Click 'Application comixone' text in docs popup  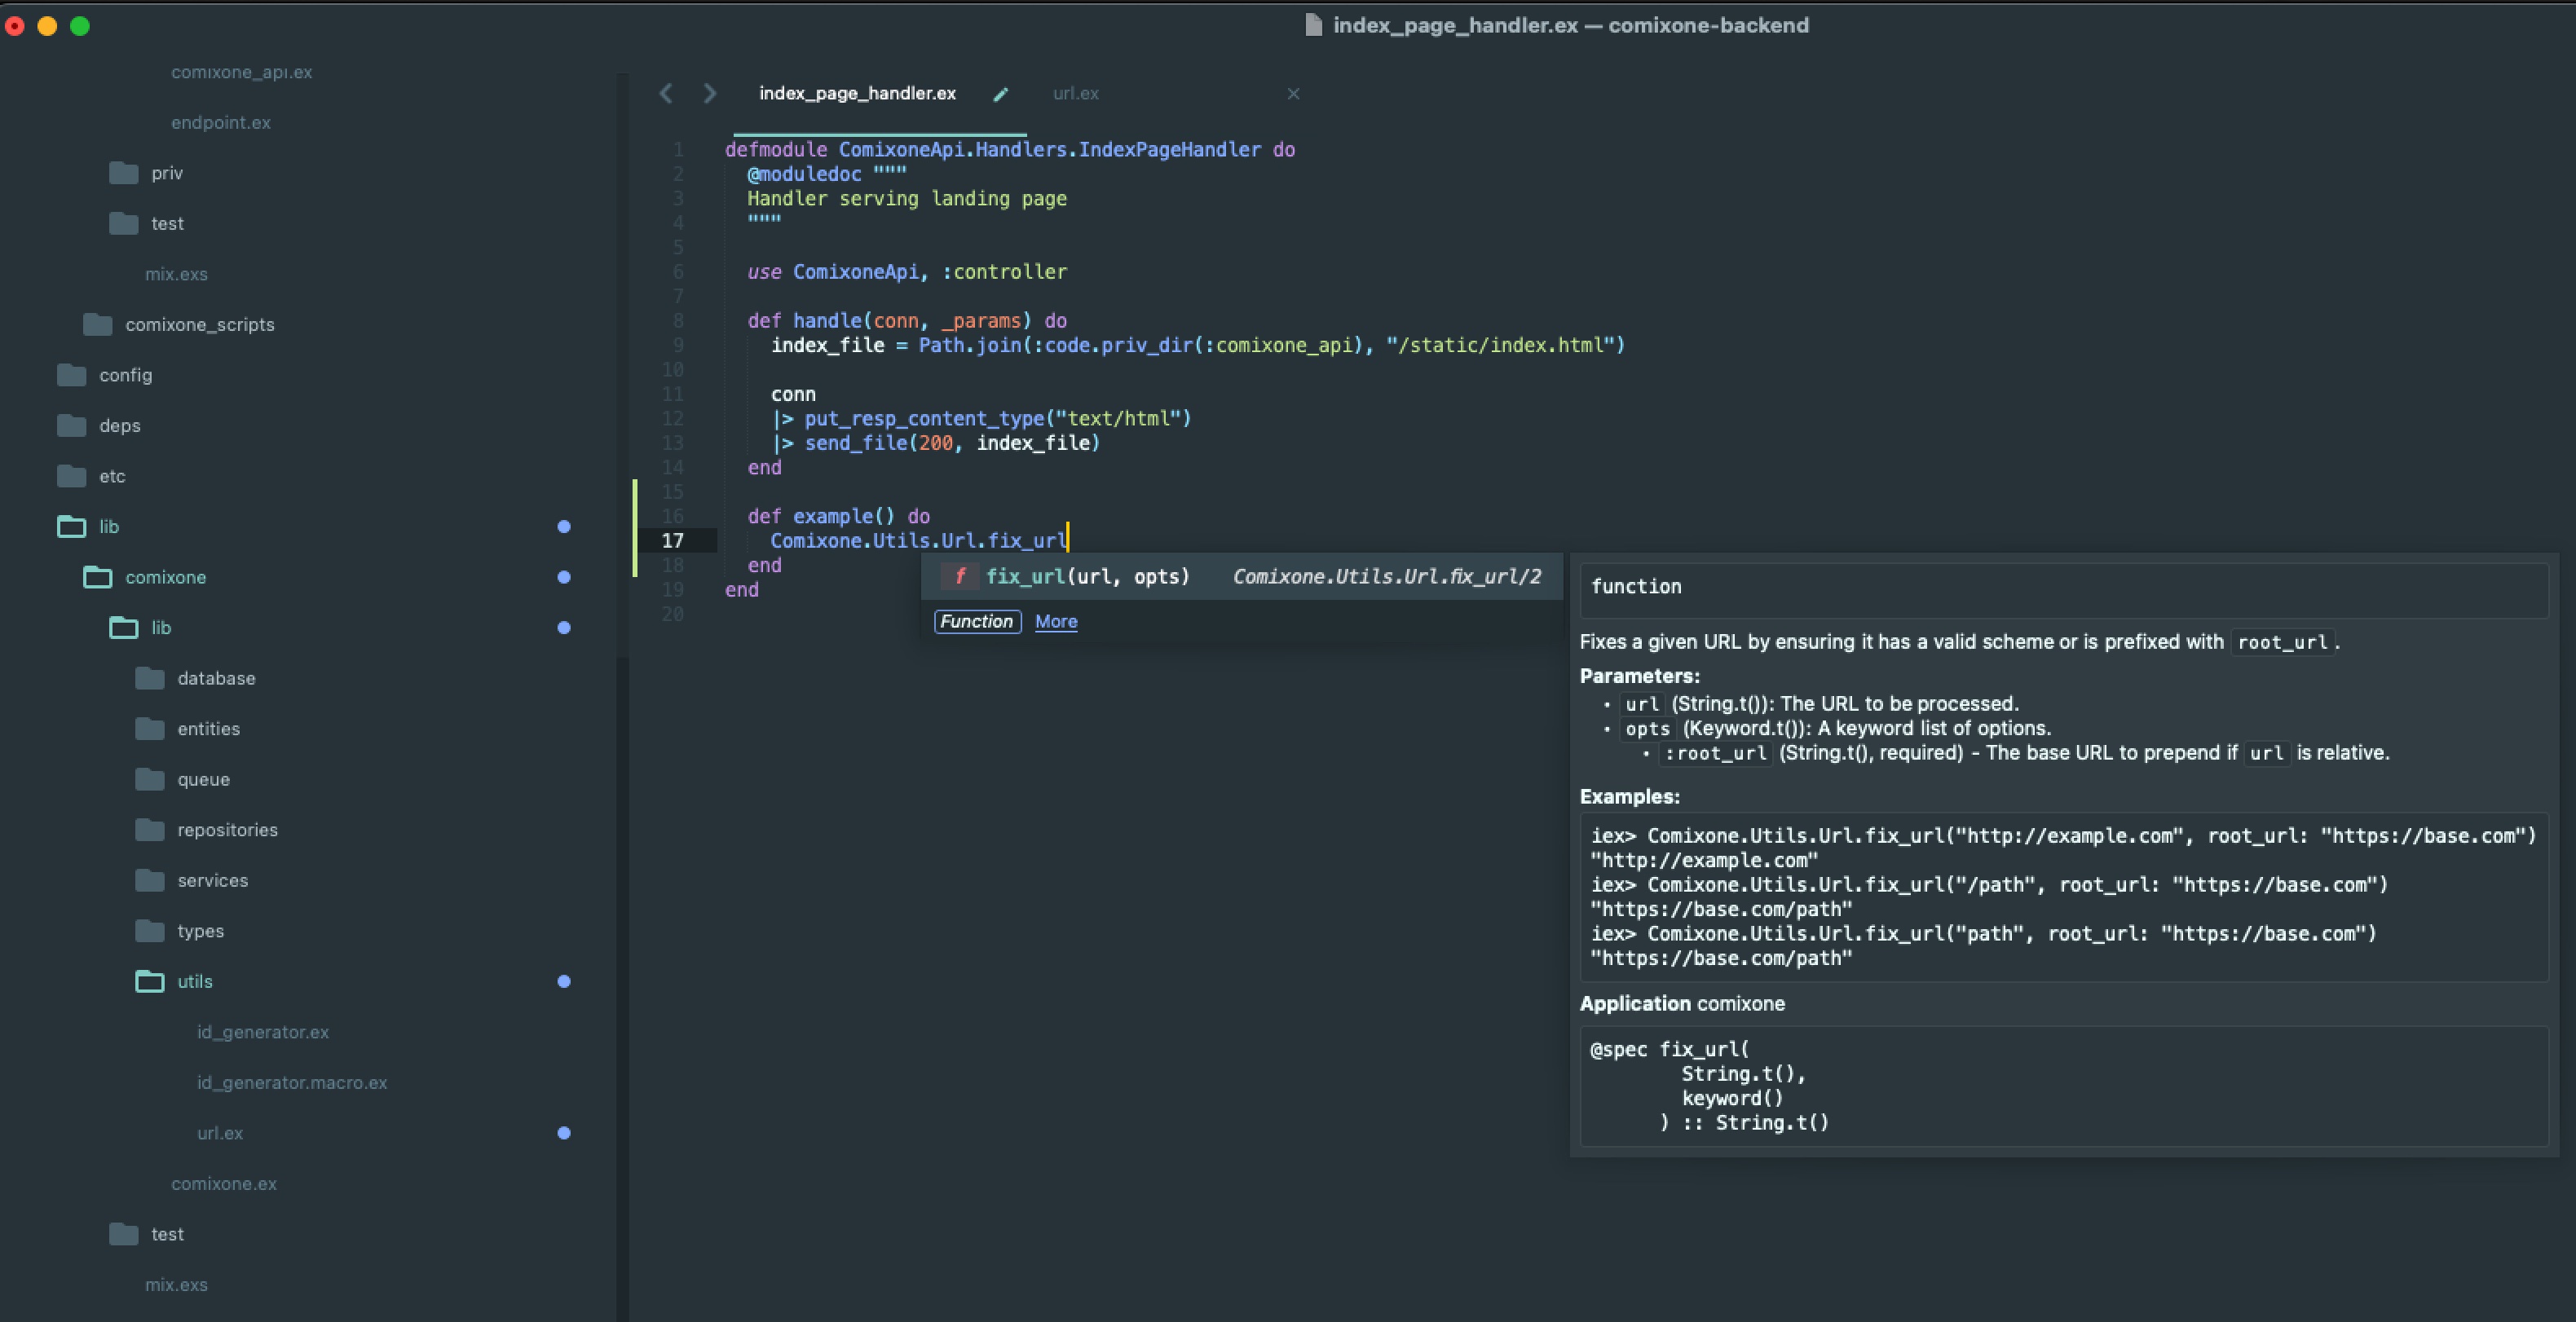1682,1003
